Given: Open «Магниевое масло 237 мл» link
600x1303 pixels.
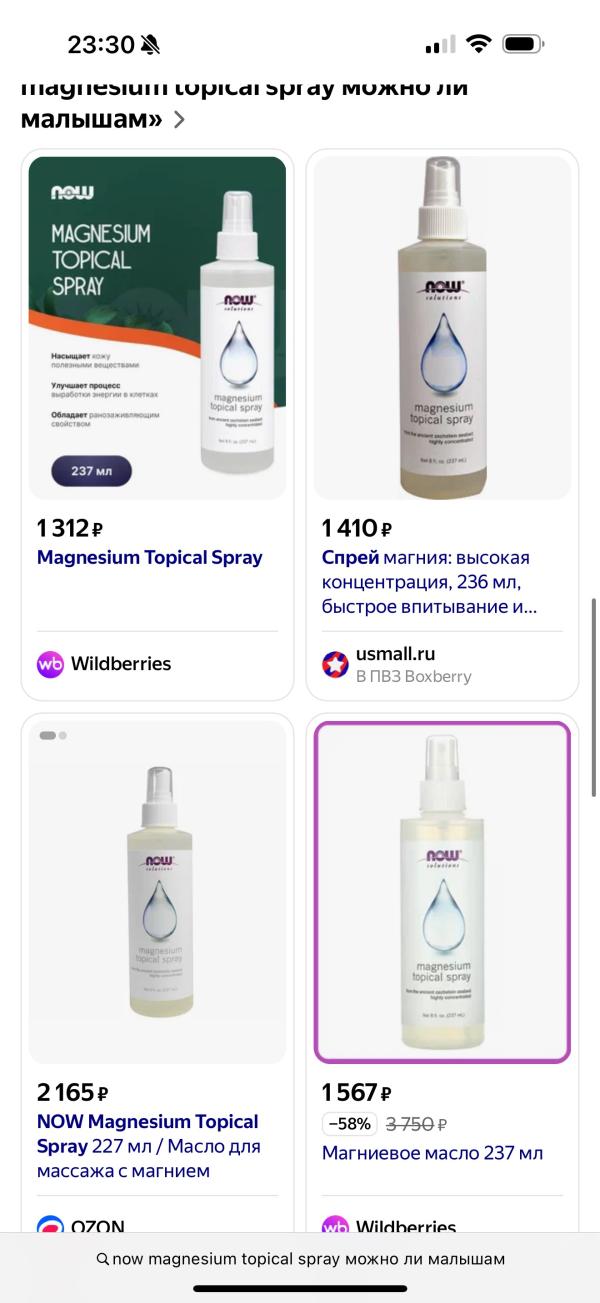Looking at the screenshot, I should [433, 1153].
